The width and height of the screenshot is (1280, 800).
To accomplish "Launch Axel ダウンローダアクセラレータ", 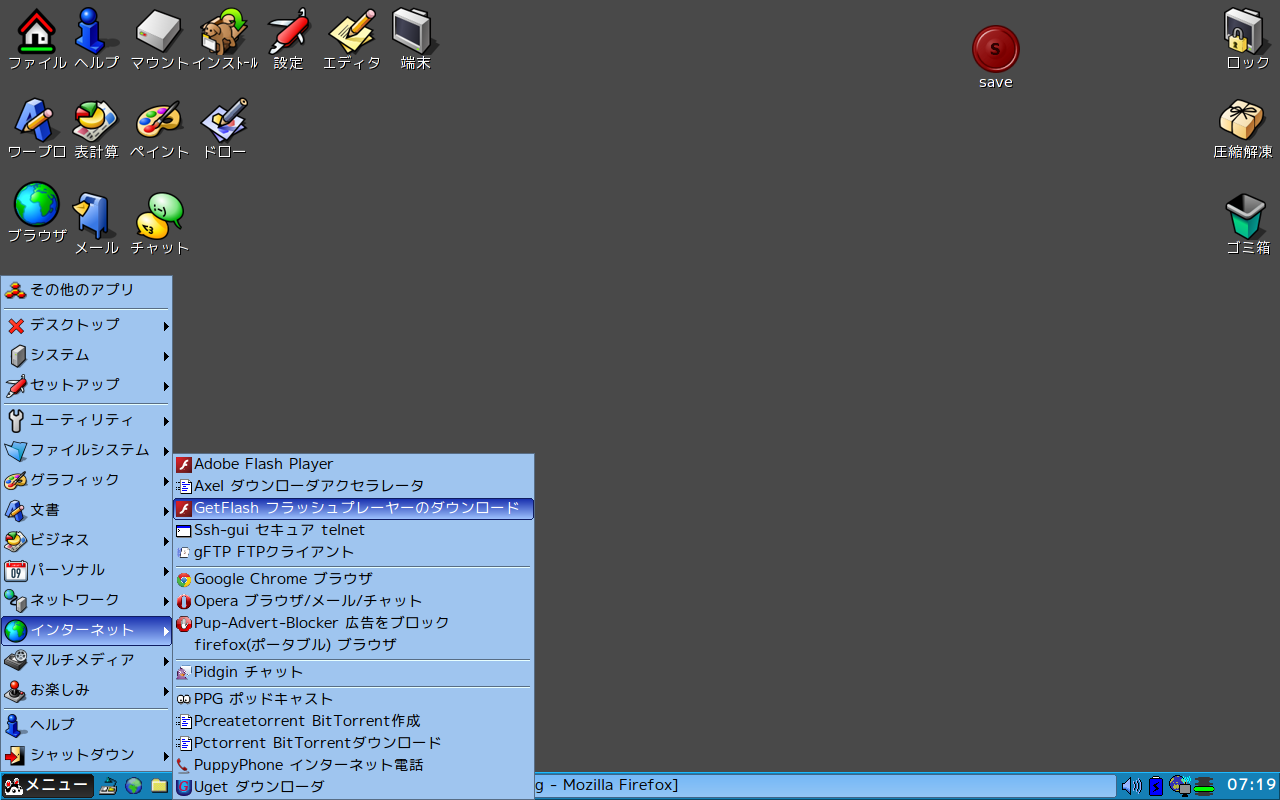I will [x=354, y=486].
